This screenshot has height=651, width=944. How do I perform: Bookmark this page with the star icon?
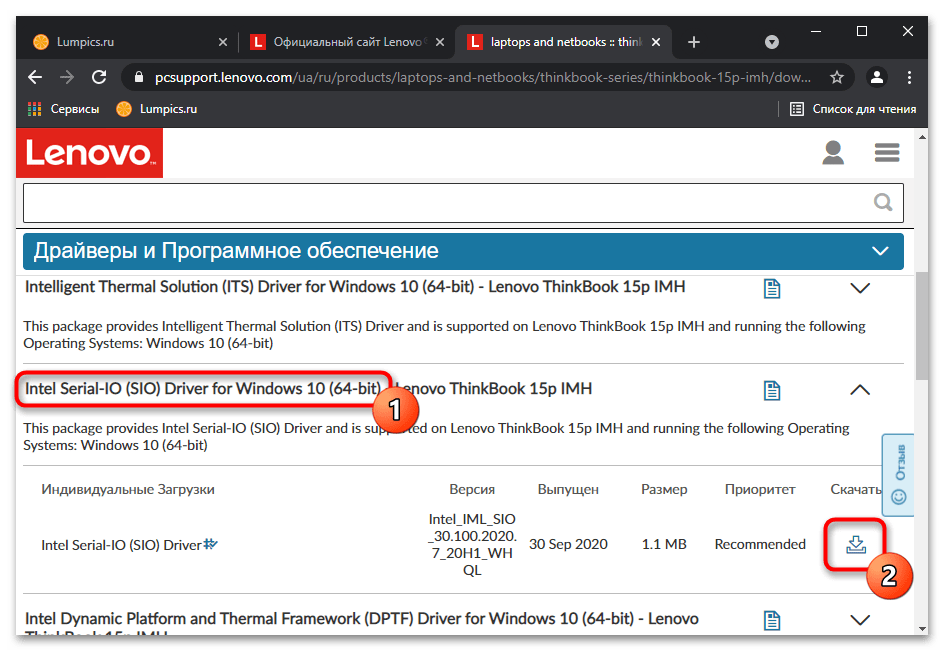click(x=837, y=77)
